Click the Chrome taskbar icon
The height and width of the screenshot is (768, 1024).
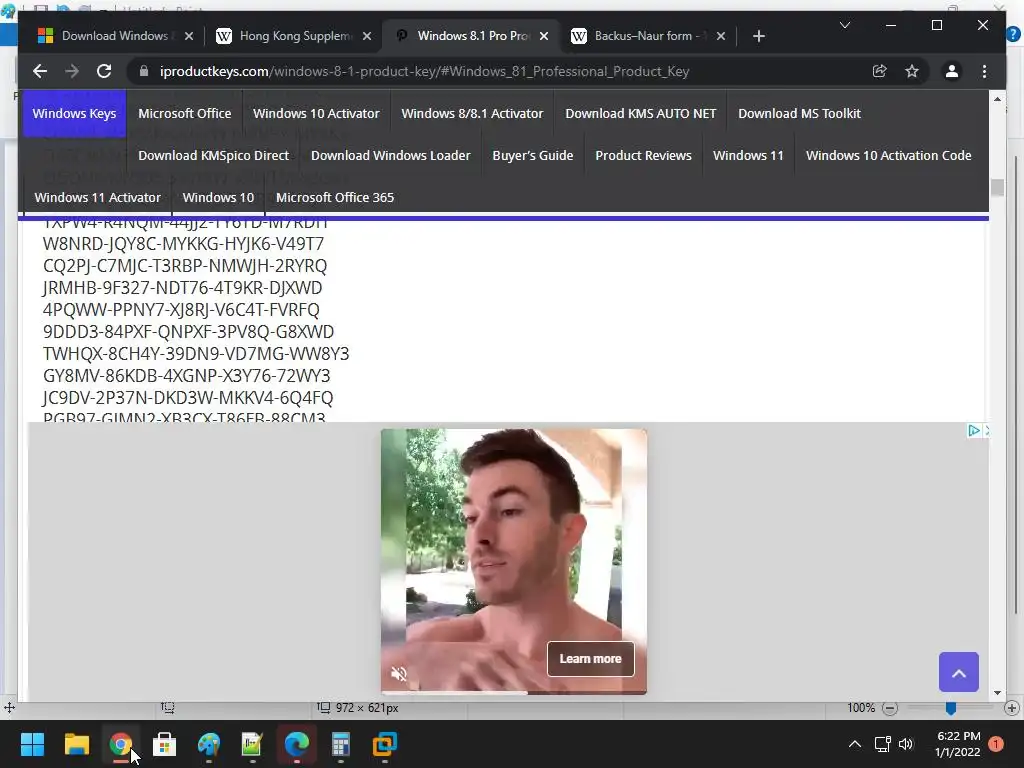pos(121,744)
